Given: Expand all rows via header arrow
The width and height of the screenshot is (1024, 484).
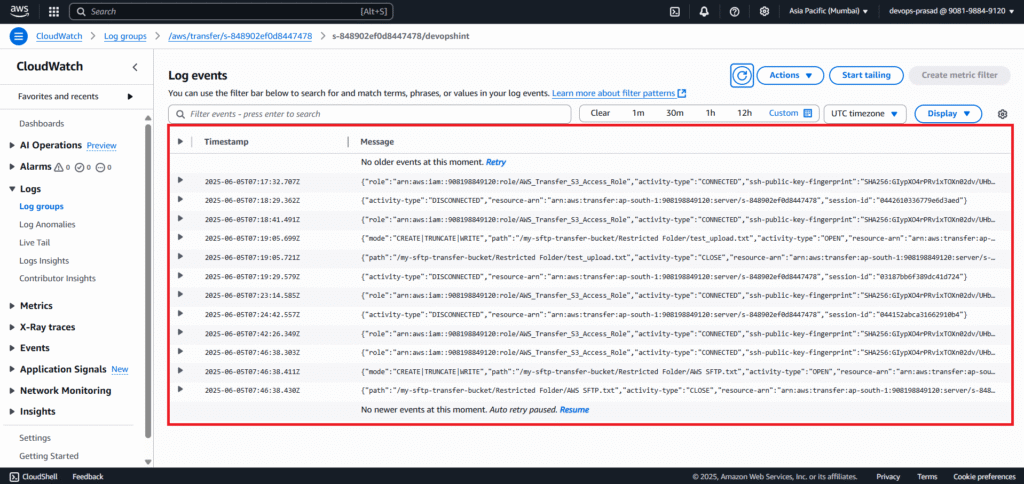Looking at the screenshot, I should (180, 141).
